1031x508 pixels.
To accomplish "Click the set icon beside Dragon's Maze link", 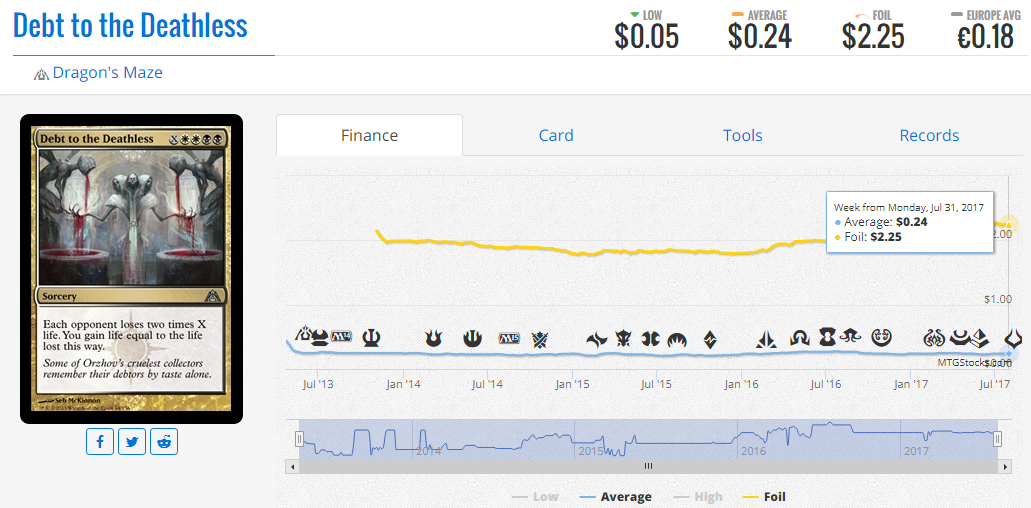I will click(41, 74).
